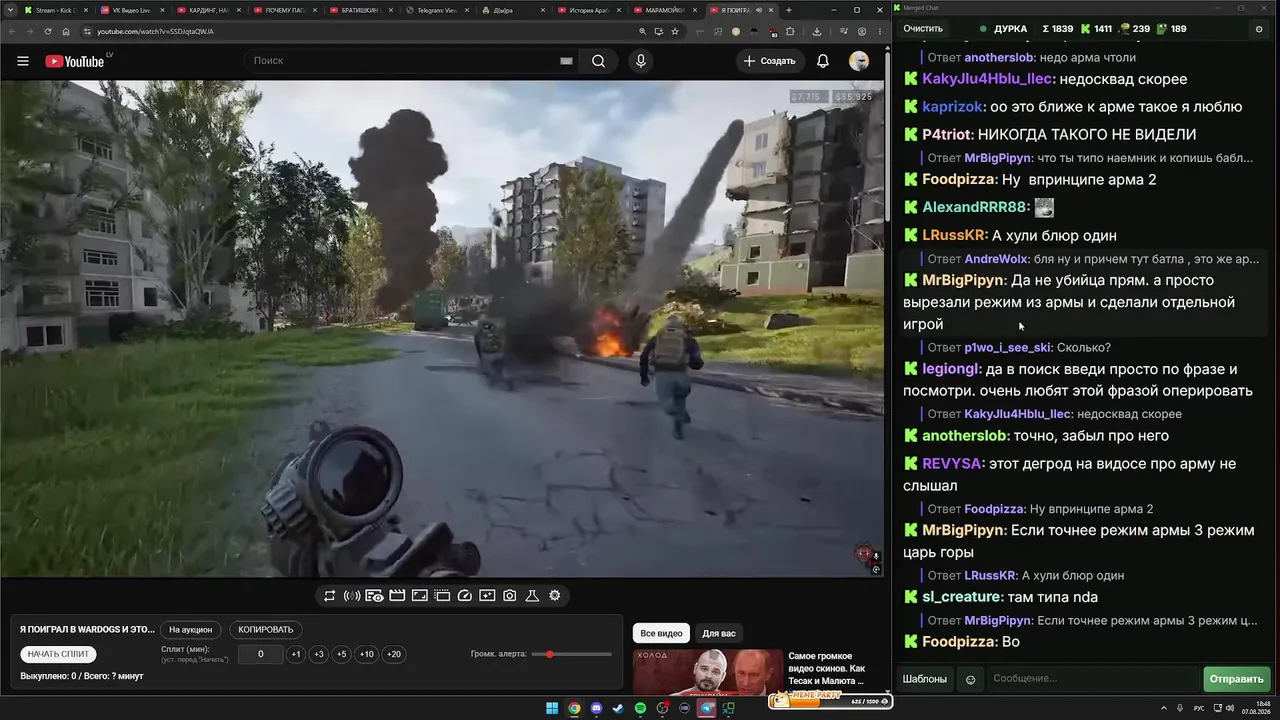Start voice search with the microphone
The width and height of the screenshot is (1280, 720).
[x=641, y=61]
